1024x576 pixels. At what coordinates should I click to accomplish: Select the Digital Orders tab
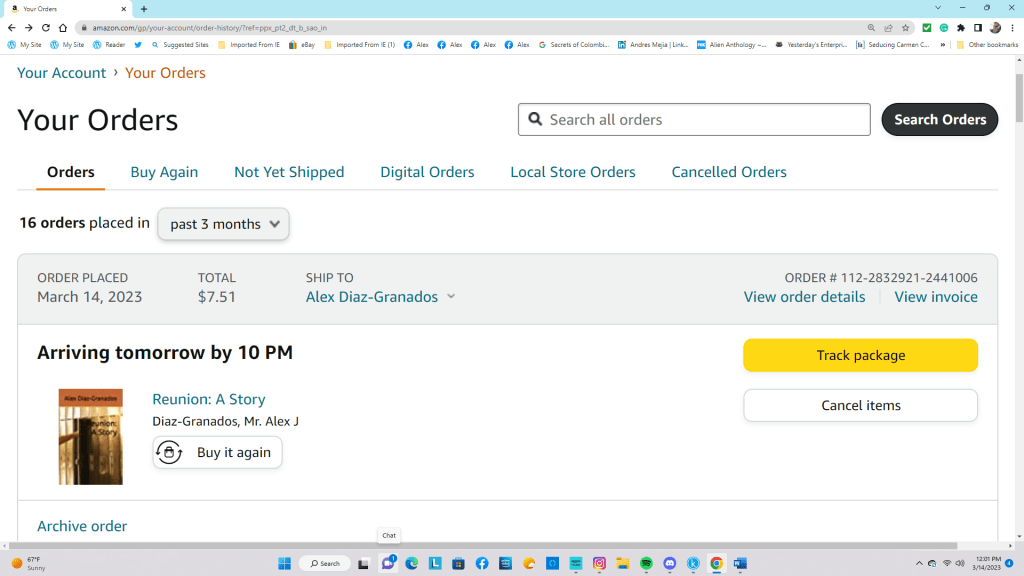(427, 172)
